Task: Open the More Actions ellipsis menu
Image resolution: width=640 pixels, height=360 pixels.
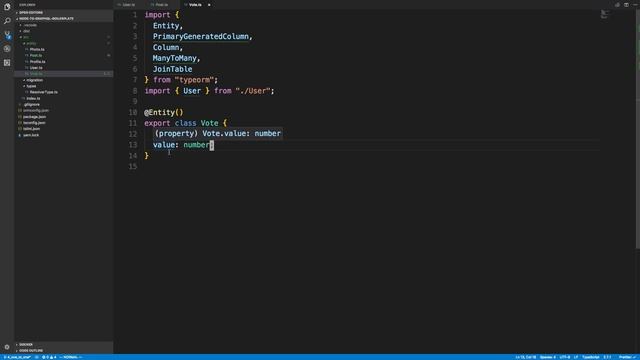Action: click(635, 5)
